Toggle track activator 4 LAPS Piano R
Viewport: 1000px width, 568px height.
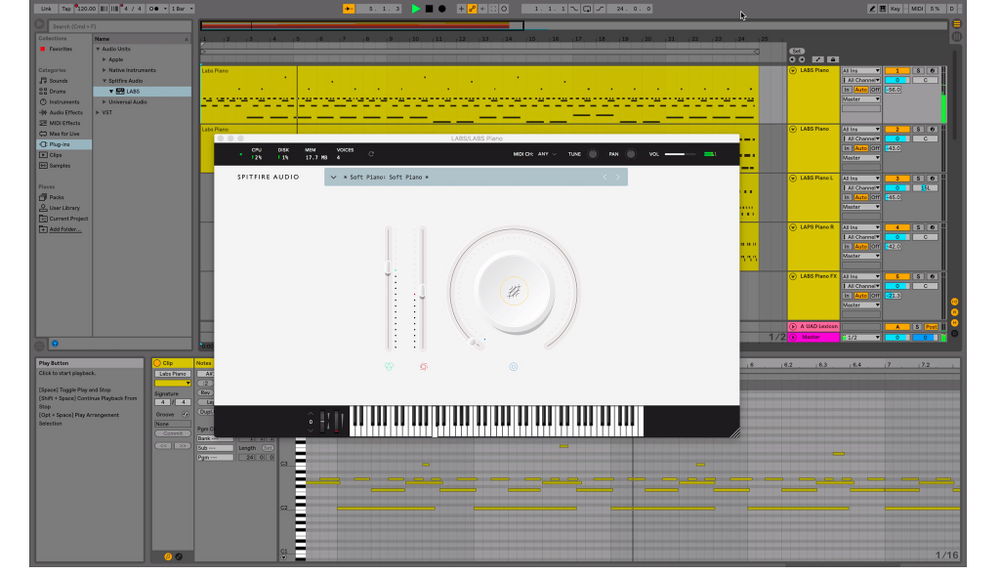pyautogui.click(x=897, y=228)
